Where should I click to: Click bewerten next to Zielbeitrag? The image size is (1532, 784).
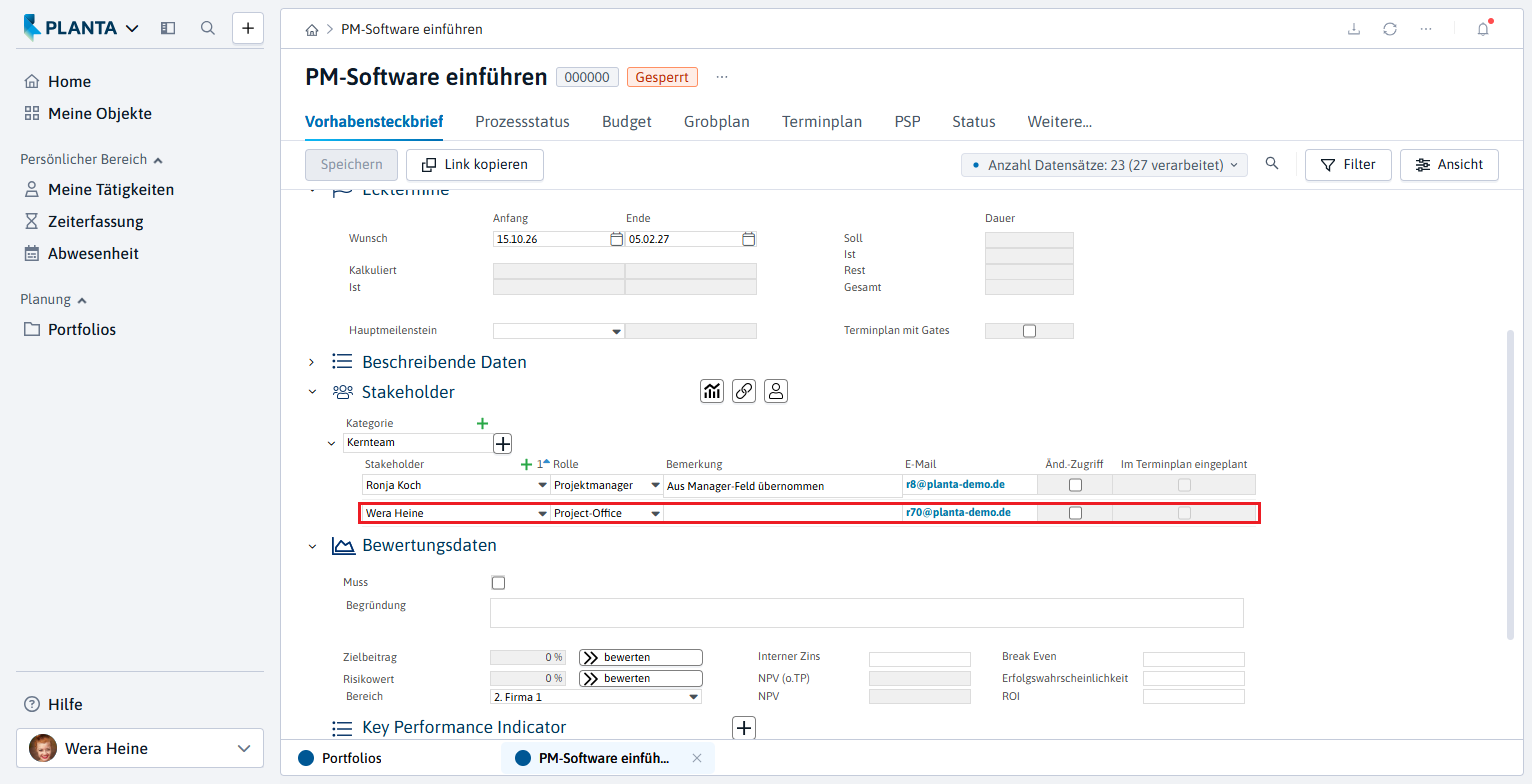pyautogui.click(x=641, y=657)
